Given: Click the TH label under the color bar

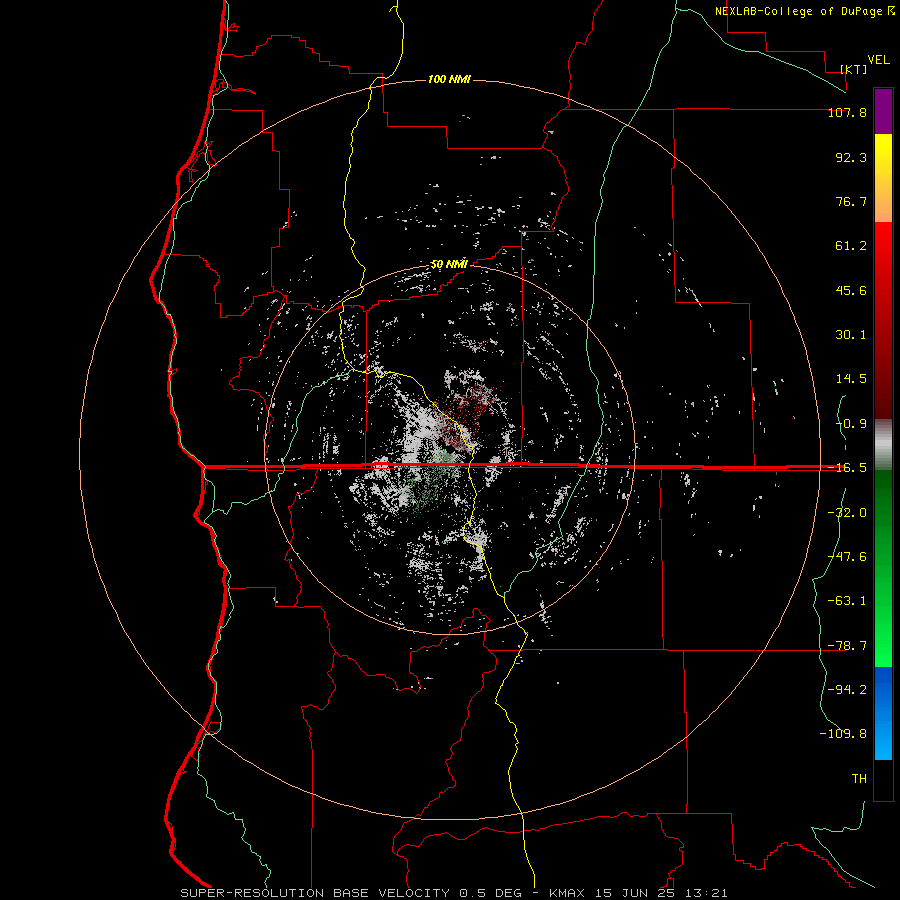Looking at the screenshot, I should 859,779.
